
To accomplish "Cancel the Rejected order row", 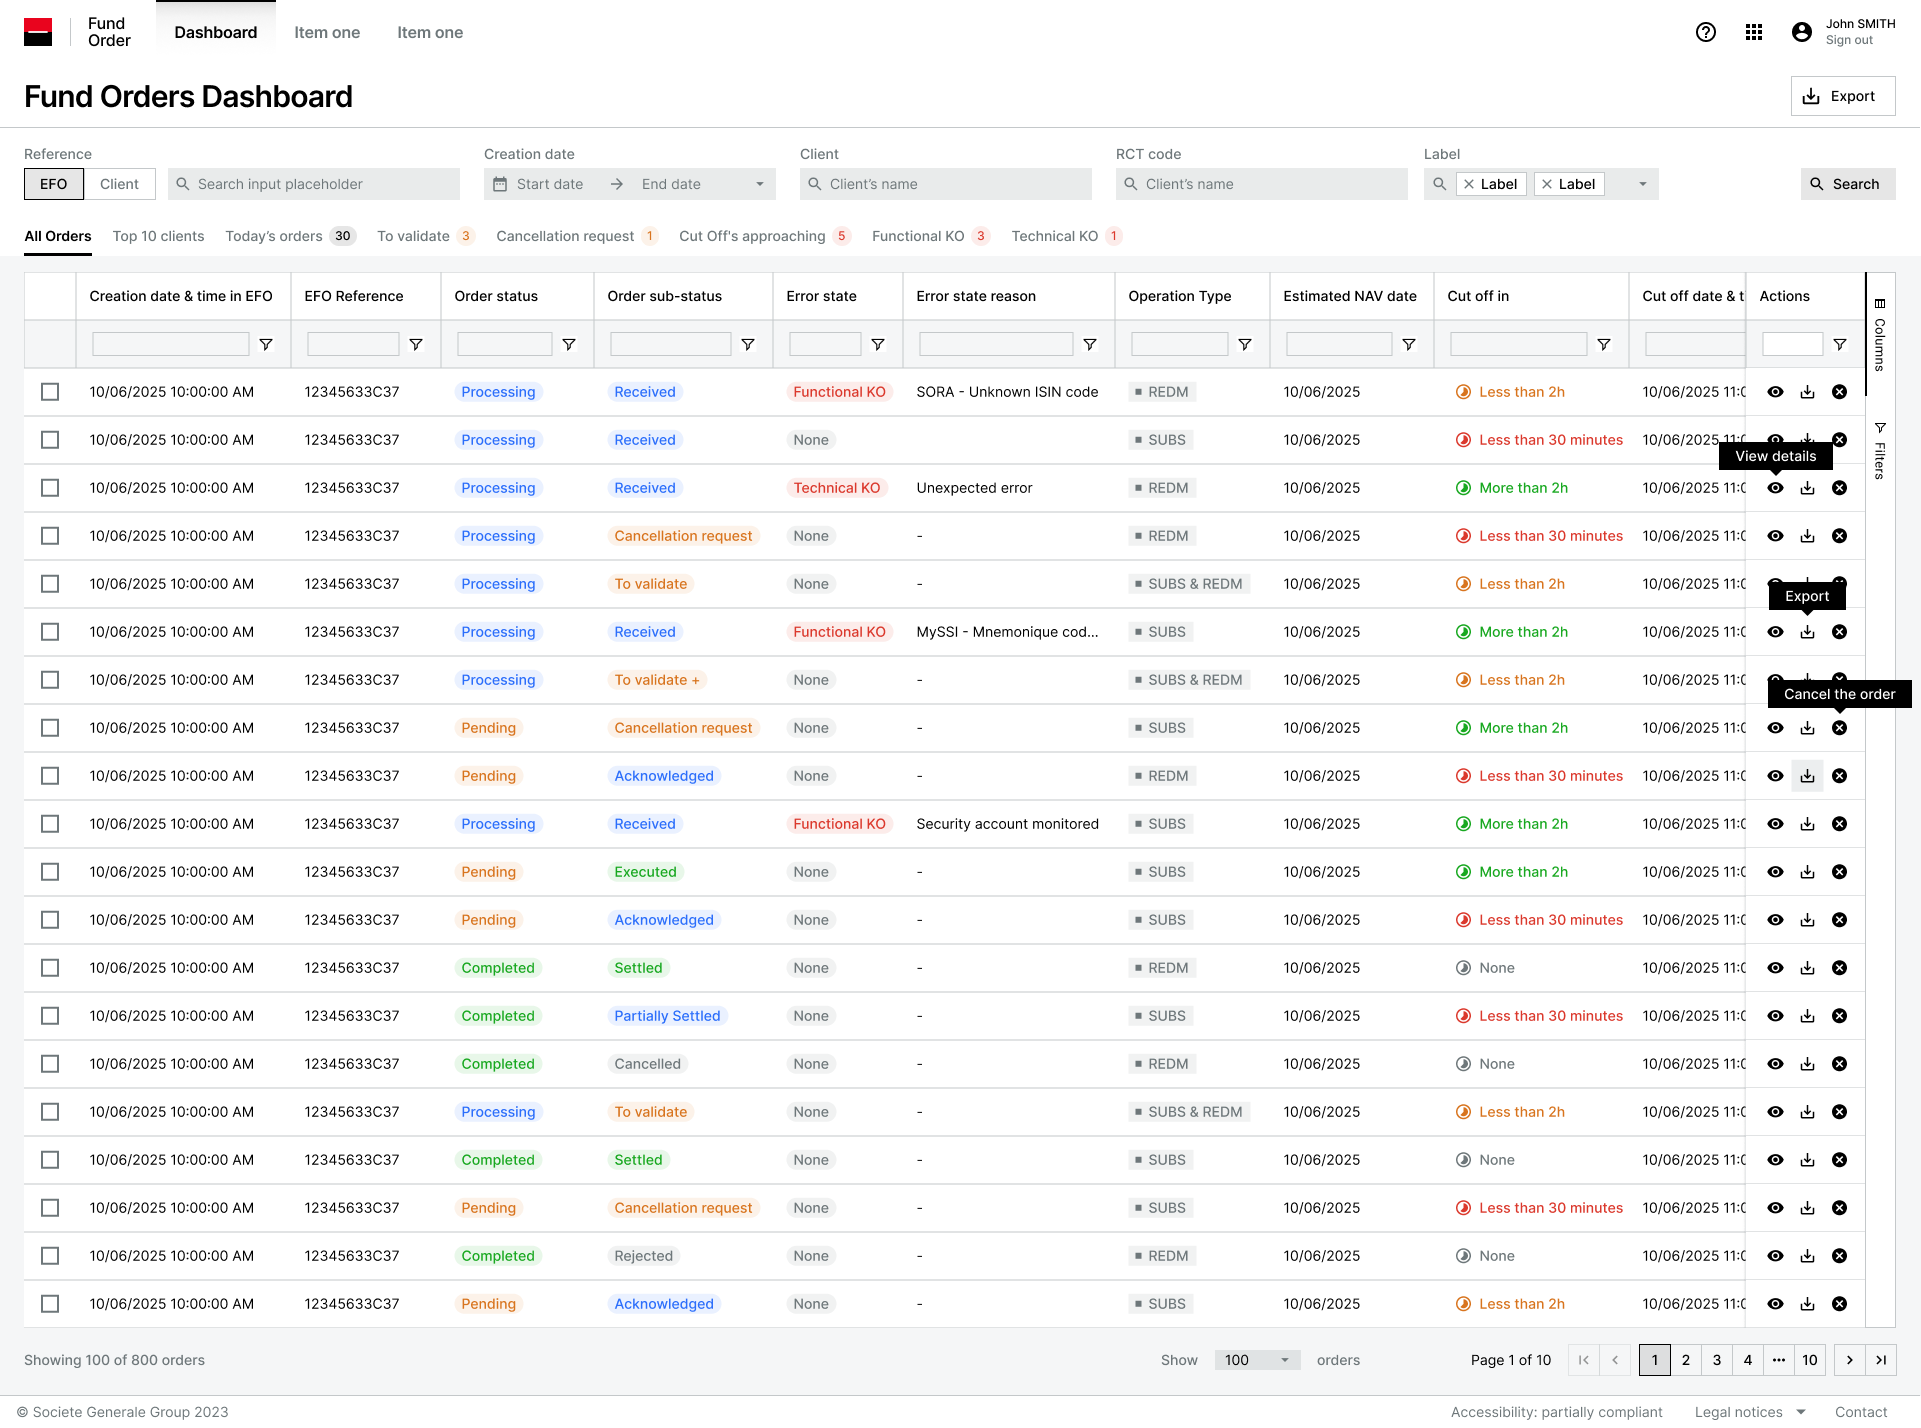I will click(x=1840, y=1256).
